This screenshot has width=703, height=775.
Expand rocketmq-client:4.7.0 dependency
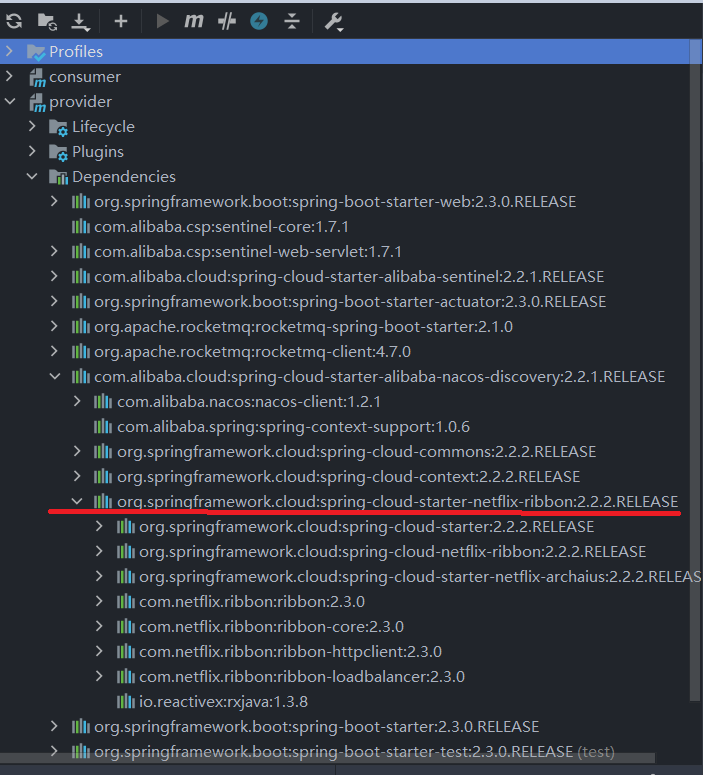[54, 351]
